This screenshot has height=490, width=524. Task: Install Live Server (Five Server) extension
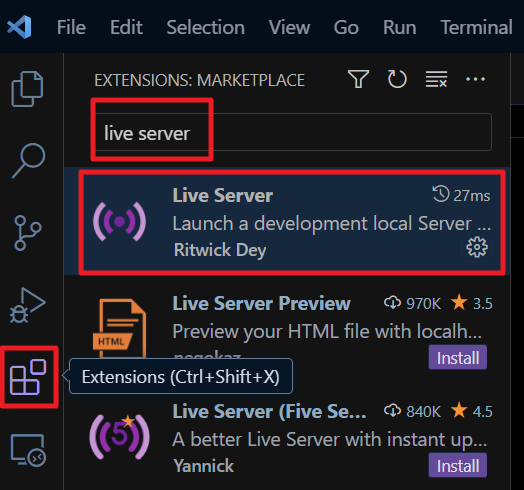pyautogui.click(x=458, y=466)
